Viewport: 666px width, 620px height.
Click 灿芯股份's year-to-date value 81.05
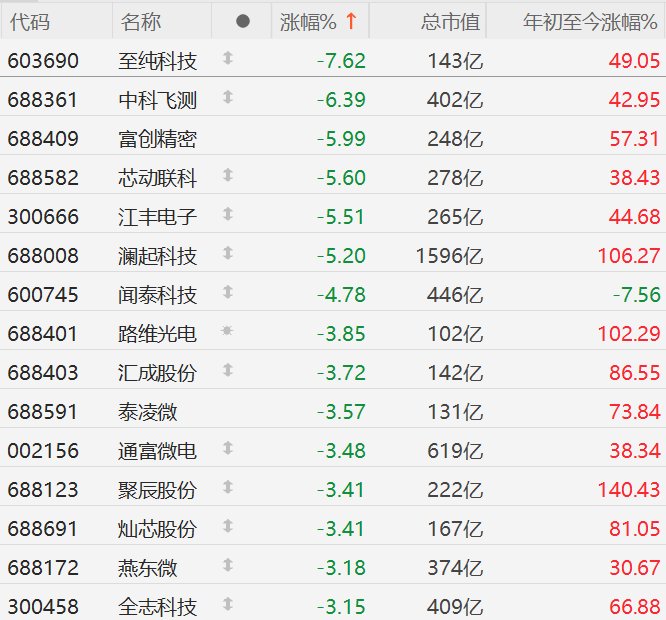point(634,528)
